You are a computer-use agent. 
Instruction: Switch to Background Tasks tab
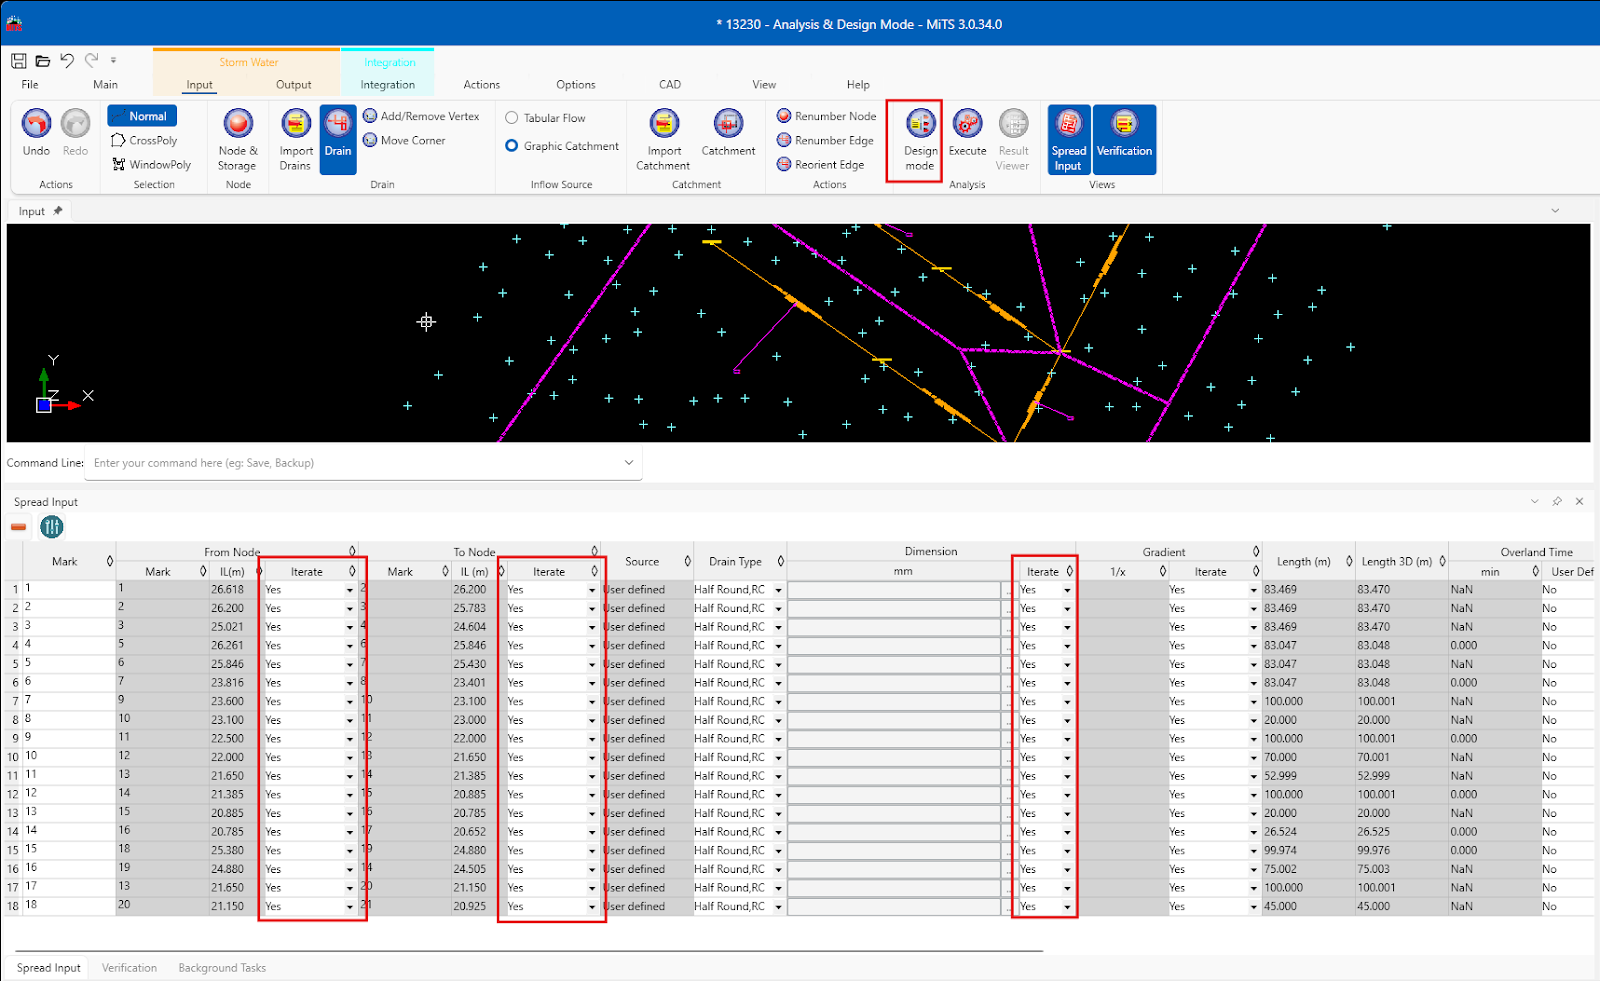pos(222,968)
